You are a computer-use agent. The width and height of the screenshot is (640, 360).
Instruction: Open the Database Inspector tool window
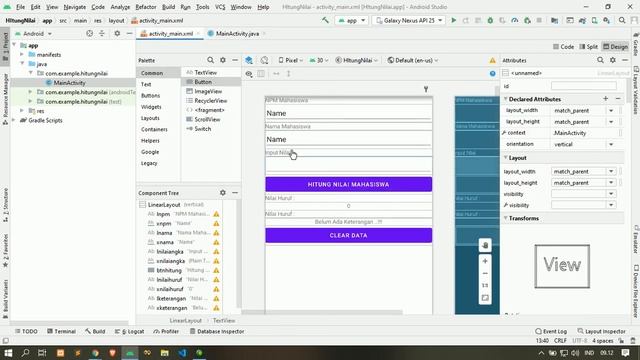coord(217,331)
